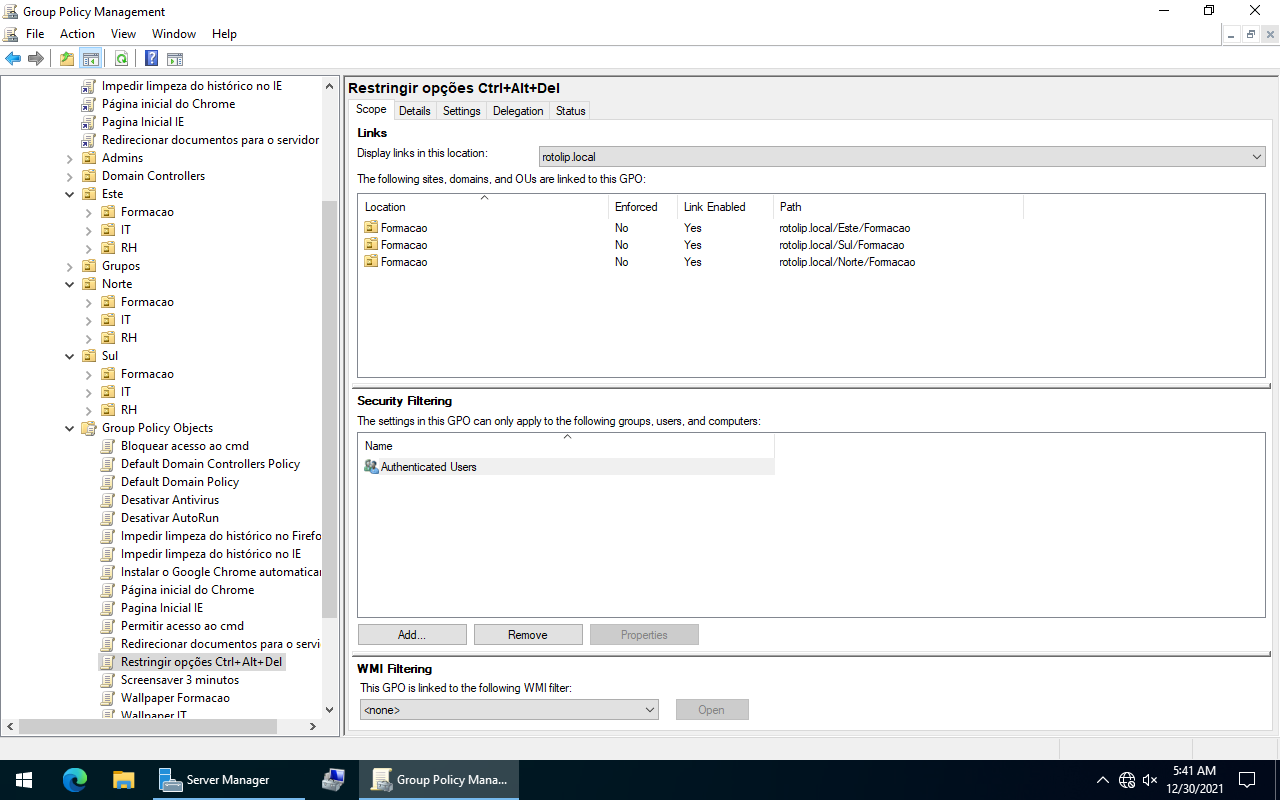Expand the Admins organizational unit

pyautogui.click(x=70, y=158)
